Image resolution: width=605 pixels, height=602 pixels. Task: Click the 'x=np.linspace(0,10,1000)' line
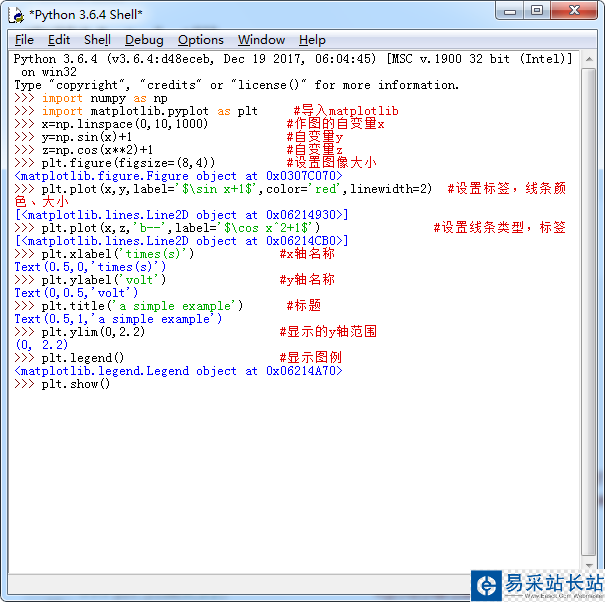125,124
